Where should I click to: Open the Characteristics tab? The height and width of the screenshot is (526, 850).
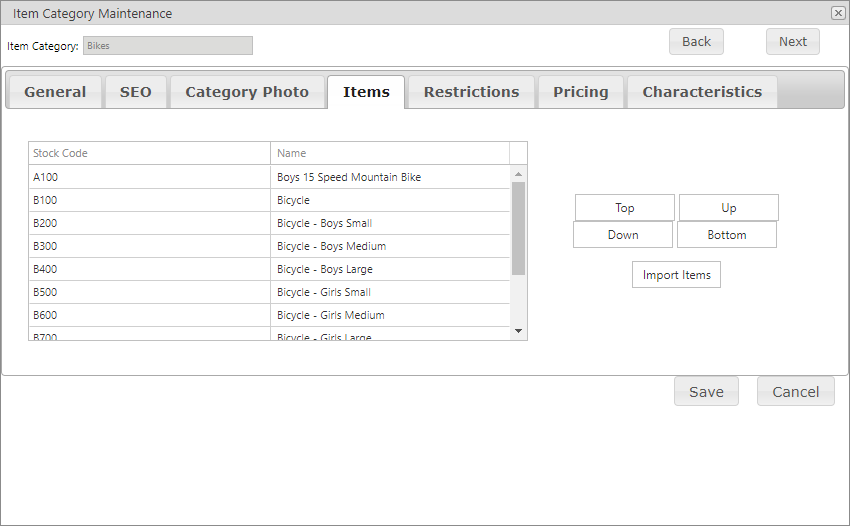pyautogui.click(x=702, y=92)
